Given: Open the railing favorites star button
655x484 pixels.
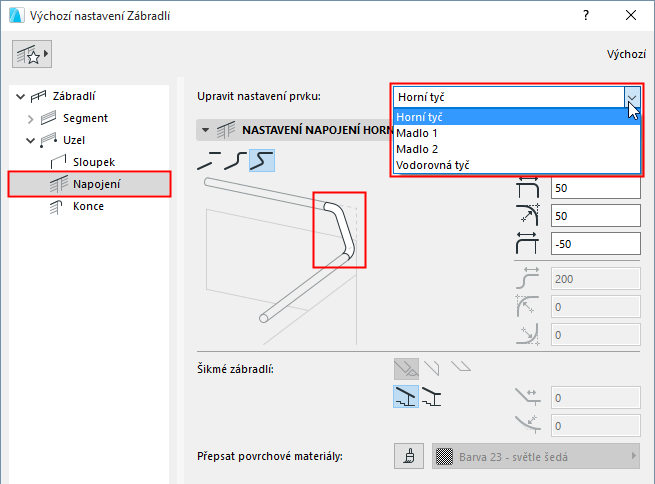Looking at the screenshot, I should [x=31, y=55].
